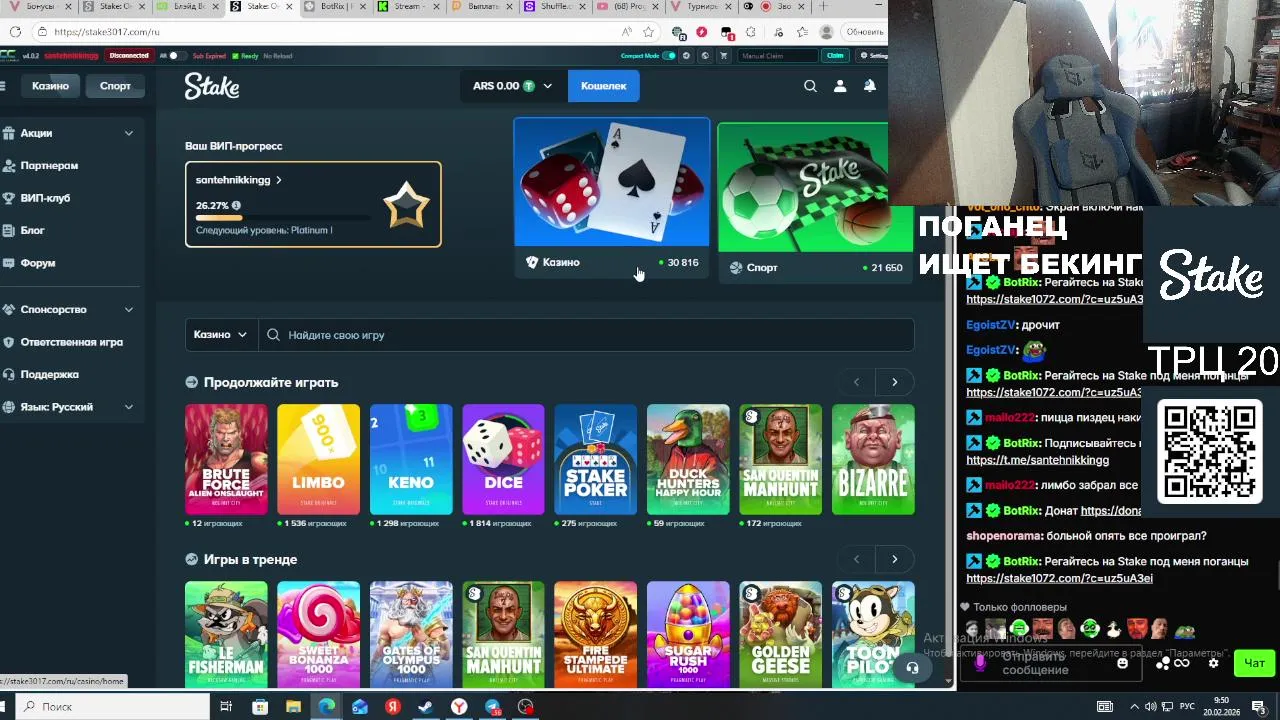Click the shield icon beside Ответственная игра

tap(8, 342)
